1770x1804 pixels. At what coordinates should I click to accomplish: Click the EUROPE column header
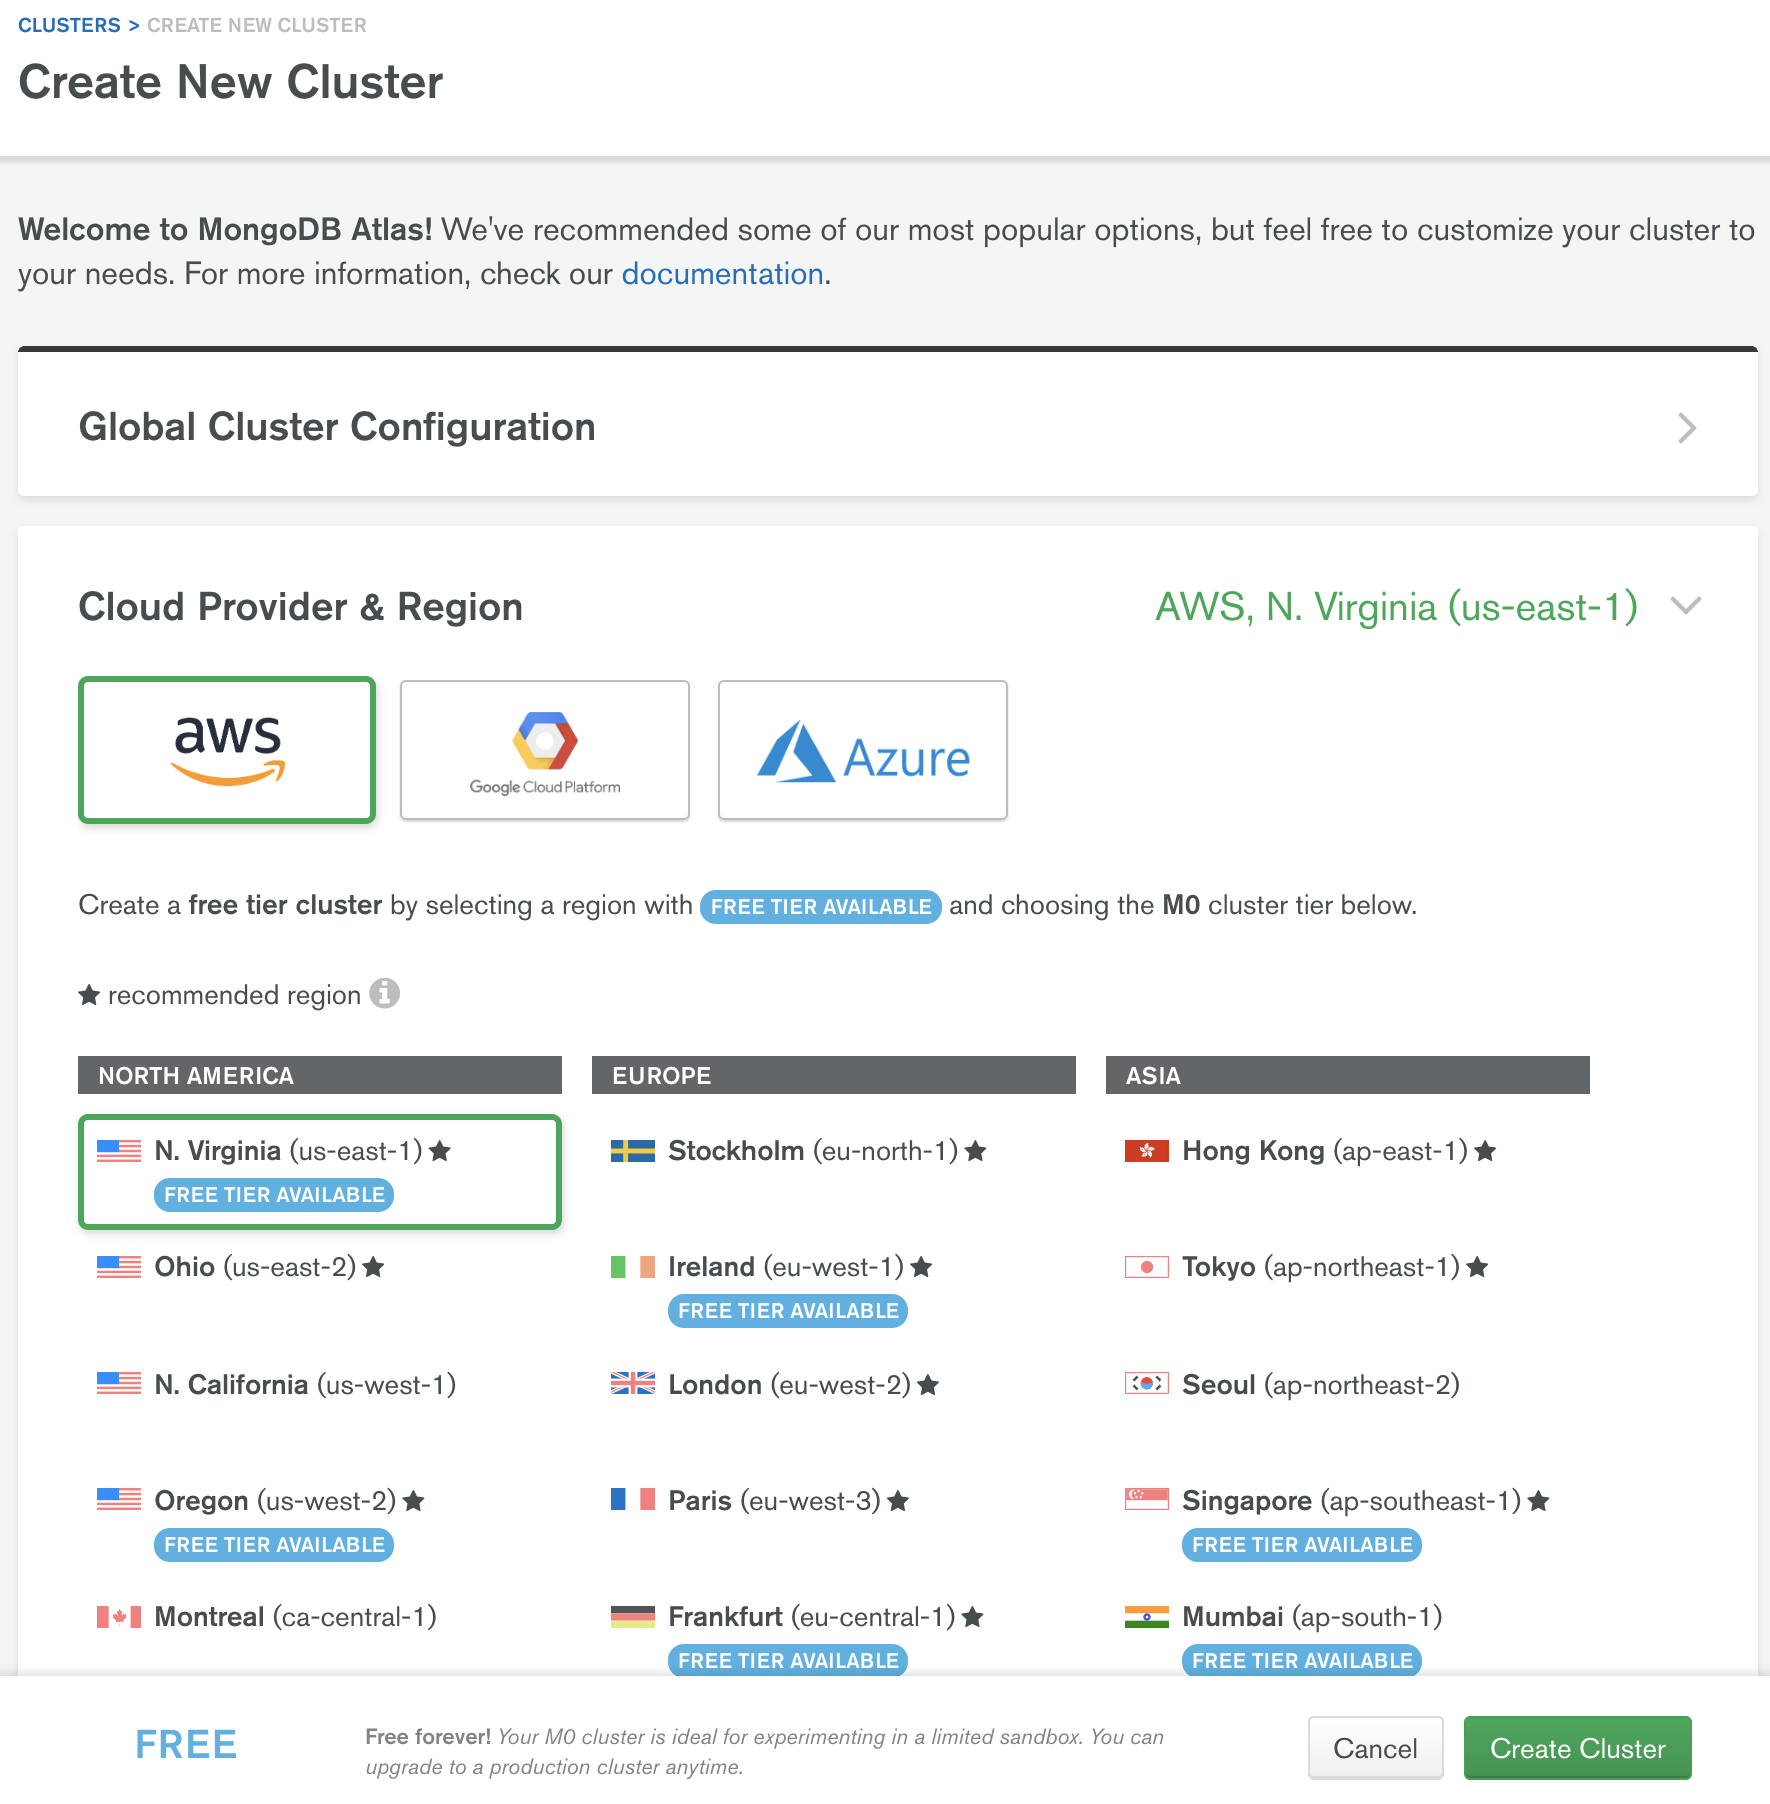tap(833, 1075)
